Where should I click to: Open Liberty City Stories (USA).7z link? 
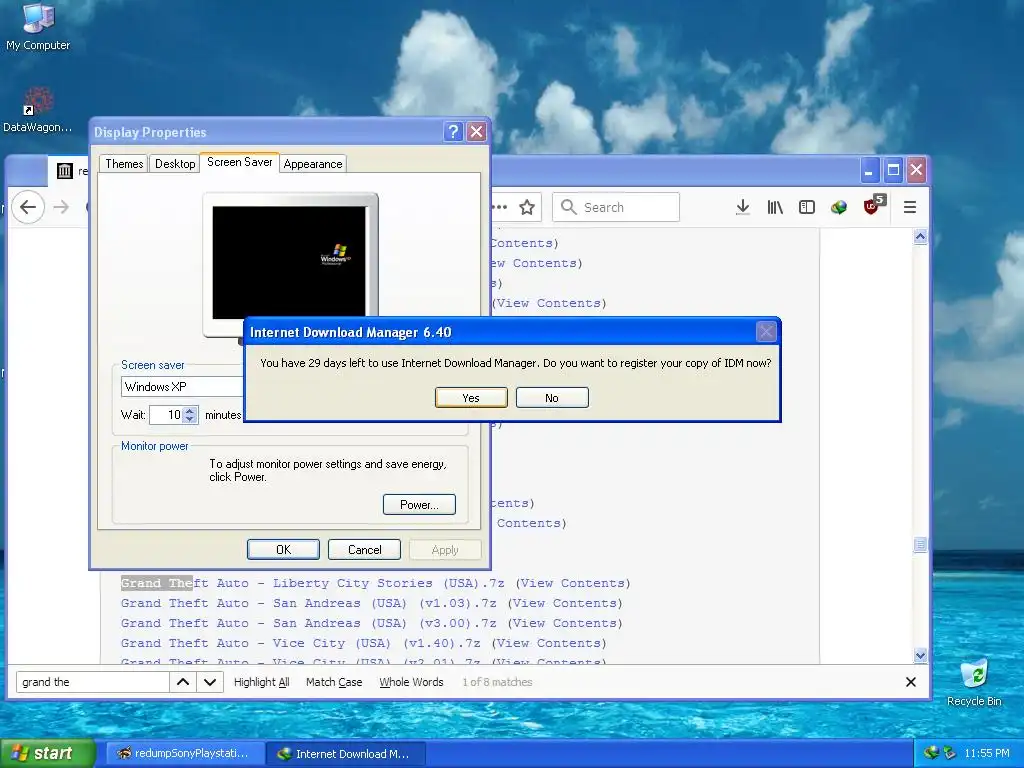pos(313,583)
